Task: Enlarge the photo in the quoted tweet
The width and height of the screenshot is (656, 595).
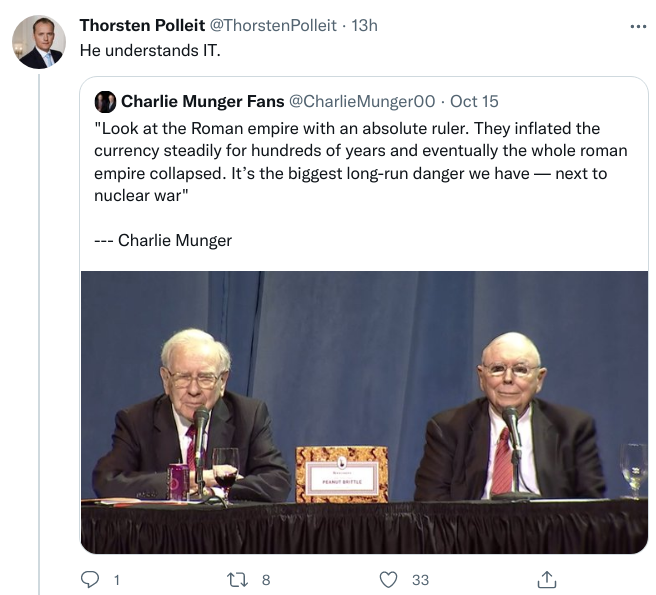Action: (x=364, y=412)
